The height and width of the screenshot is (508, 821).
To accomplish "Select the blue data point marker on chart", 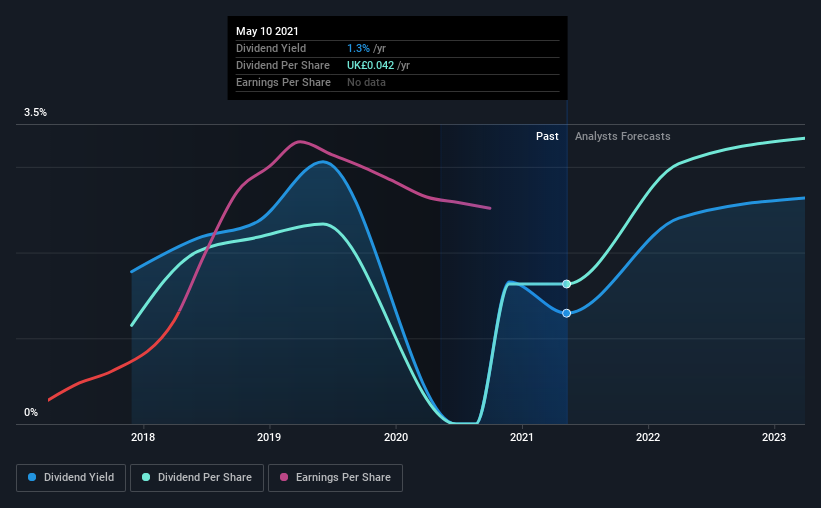I will point(567,313).
